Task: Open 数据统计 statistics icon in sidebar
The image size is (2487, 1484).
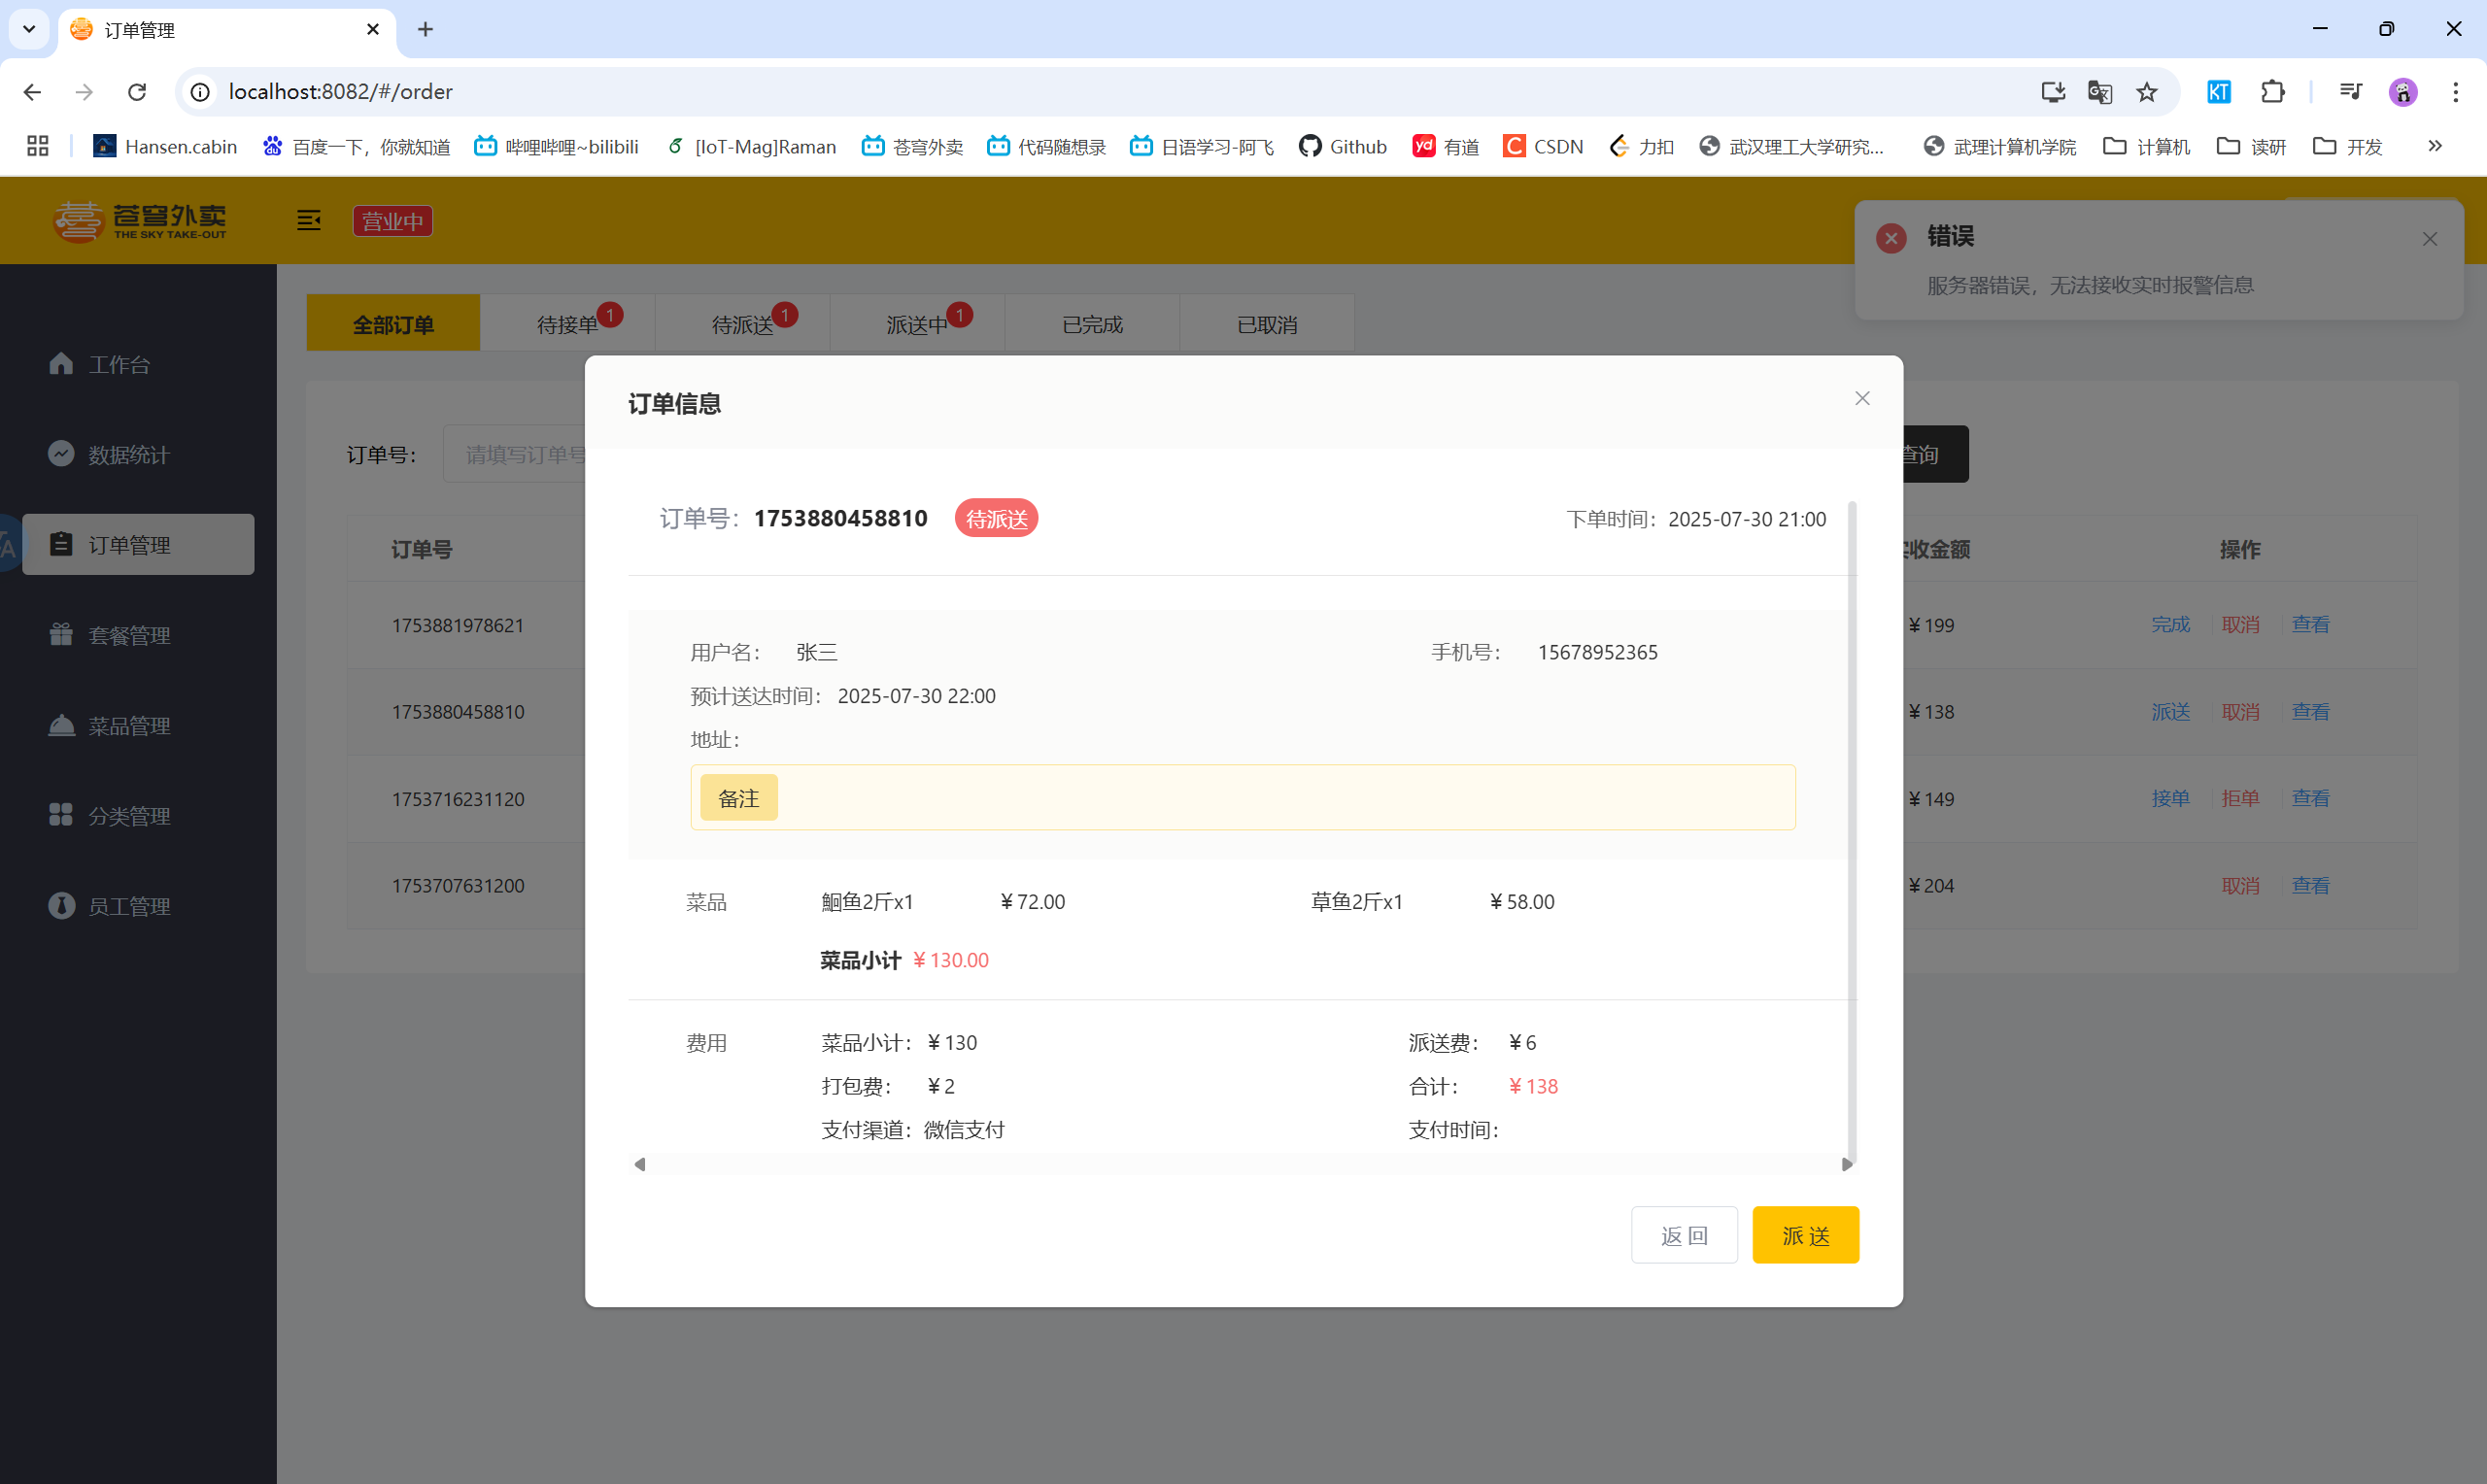Action: click(61, 454)
